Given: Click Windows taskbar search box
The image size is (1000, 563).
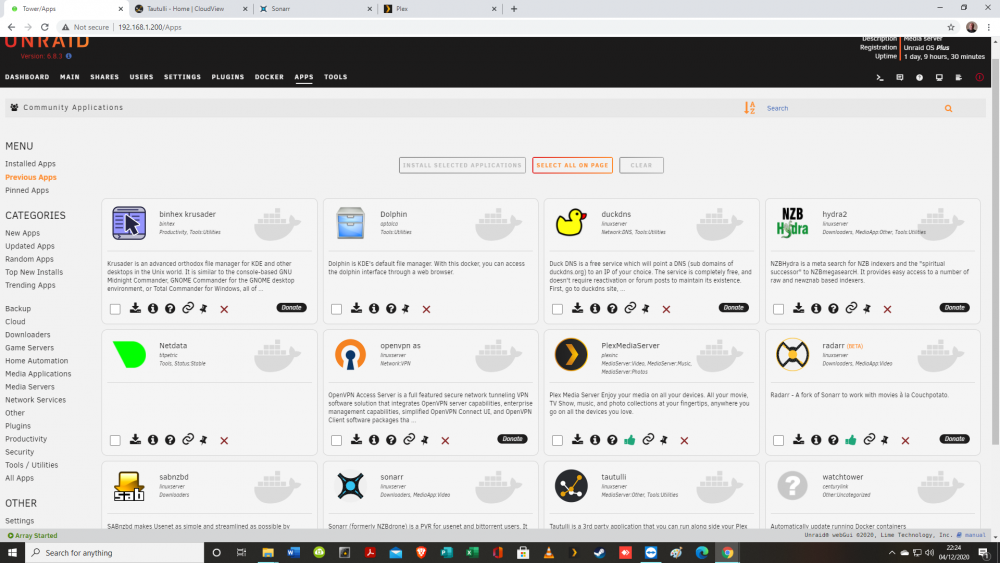Looking at the screenshot, I should [115, 553].
